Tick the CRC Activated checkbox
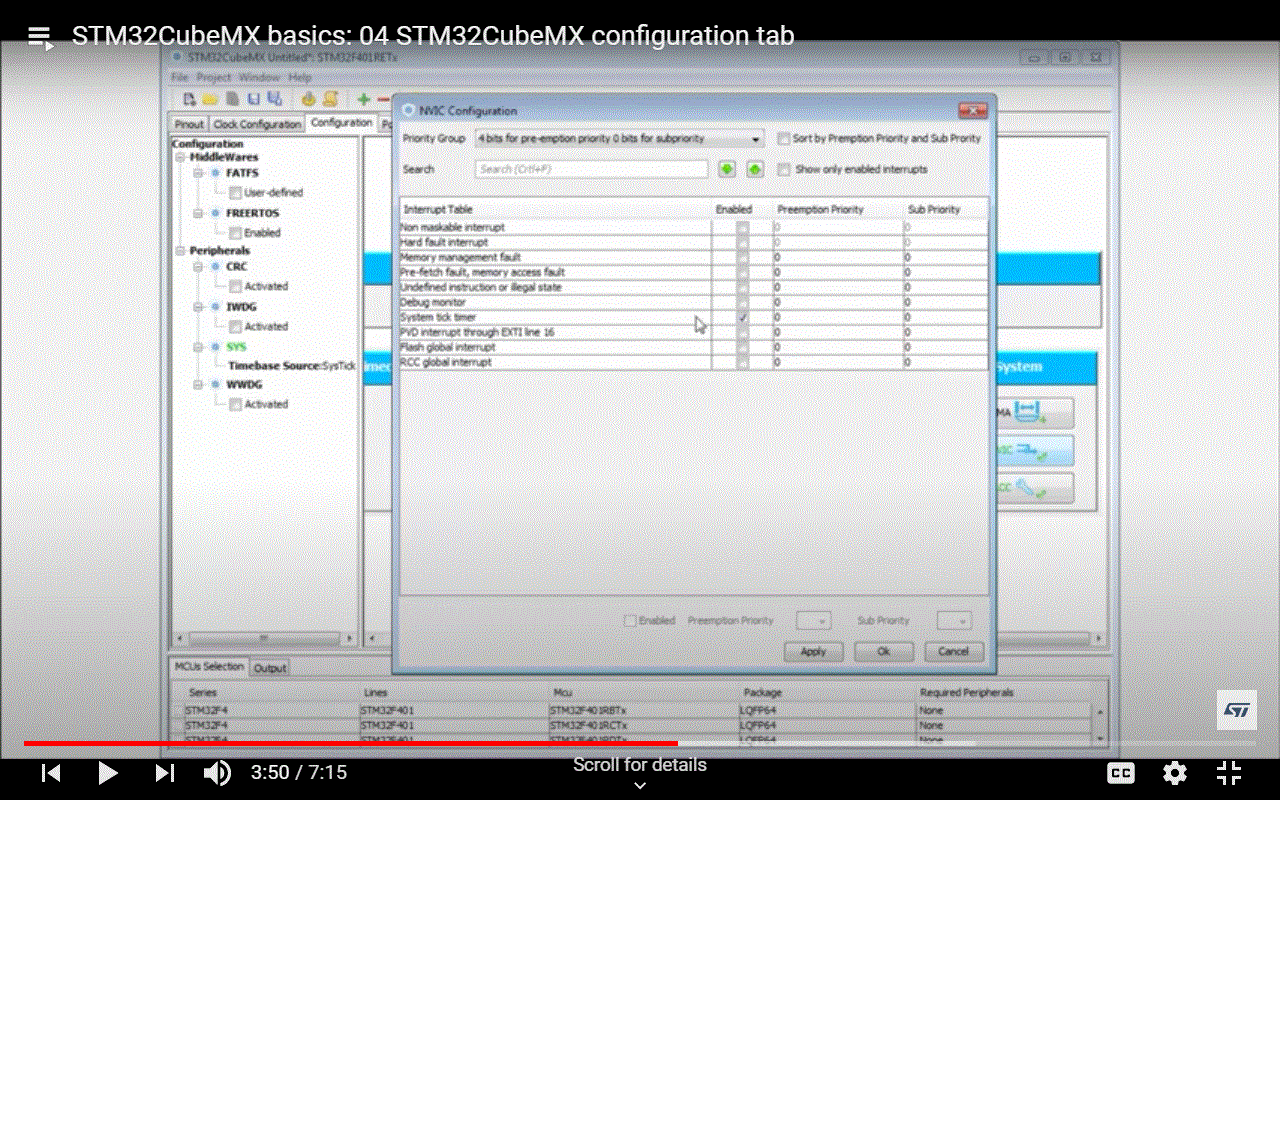This screenshot has width=1280, height=1124. click(235, 287)
